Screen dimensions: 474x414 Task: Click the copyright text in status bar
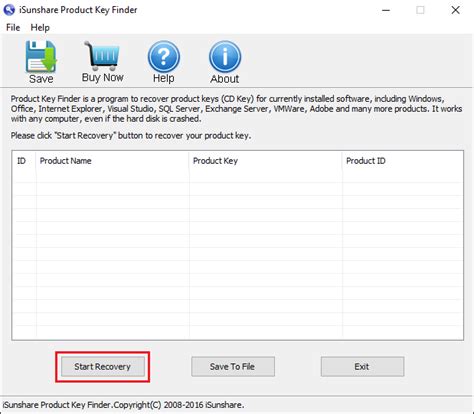tap(123, 405)
